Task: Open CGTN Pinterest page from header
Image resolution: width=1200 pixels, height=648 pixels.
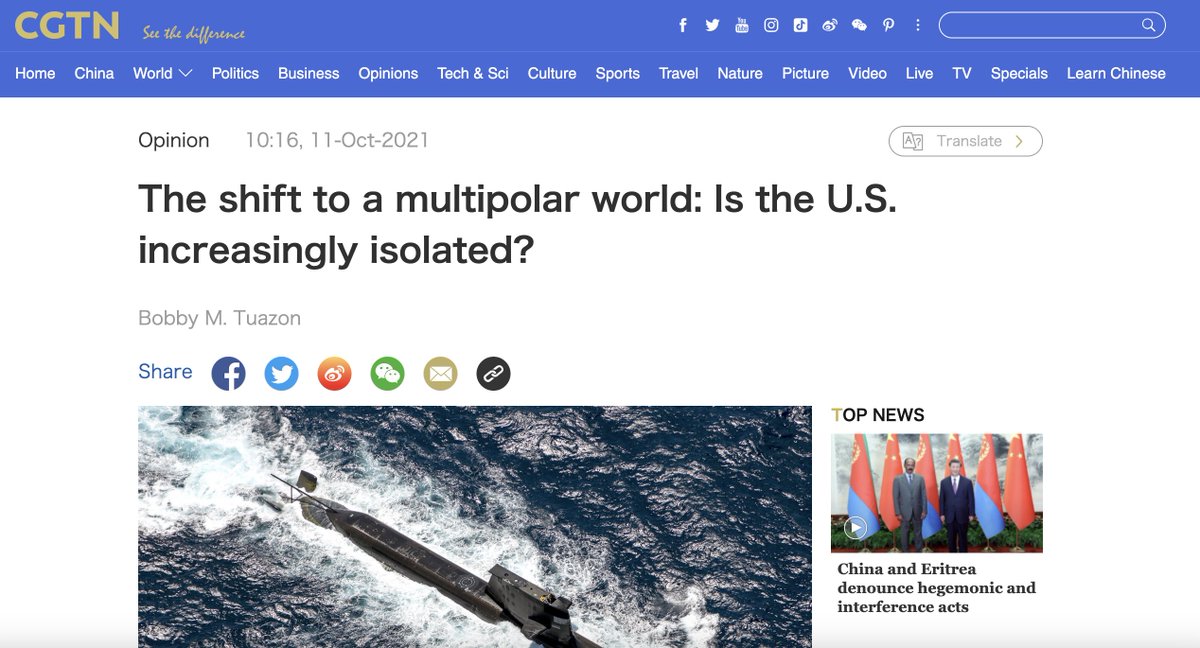Action: click(888, 25)
